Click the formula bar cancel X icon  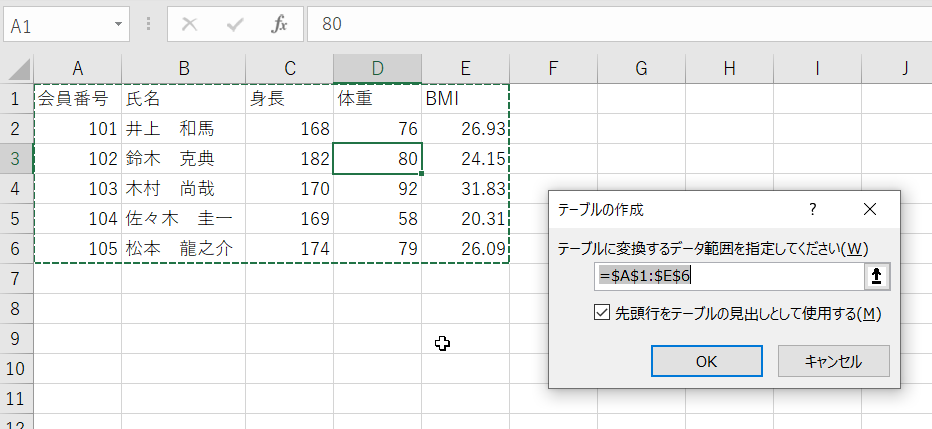click(190, 24)
